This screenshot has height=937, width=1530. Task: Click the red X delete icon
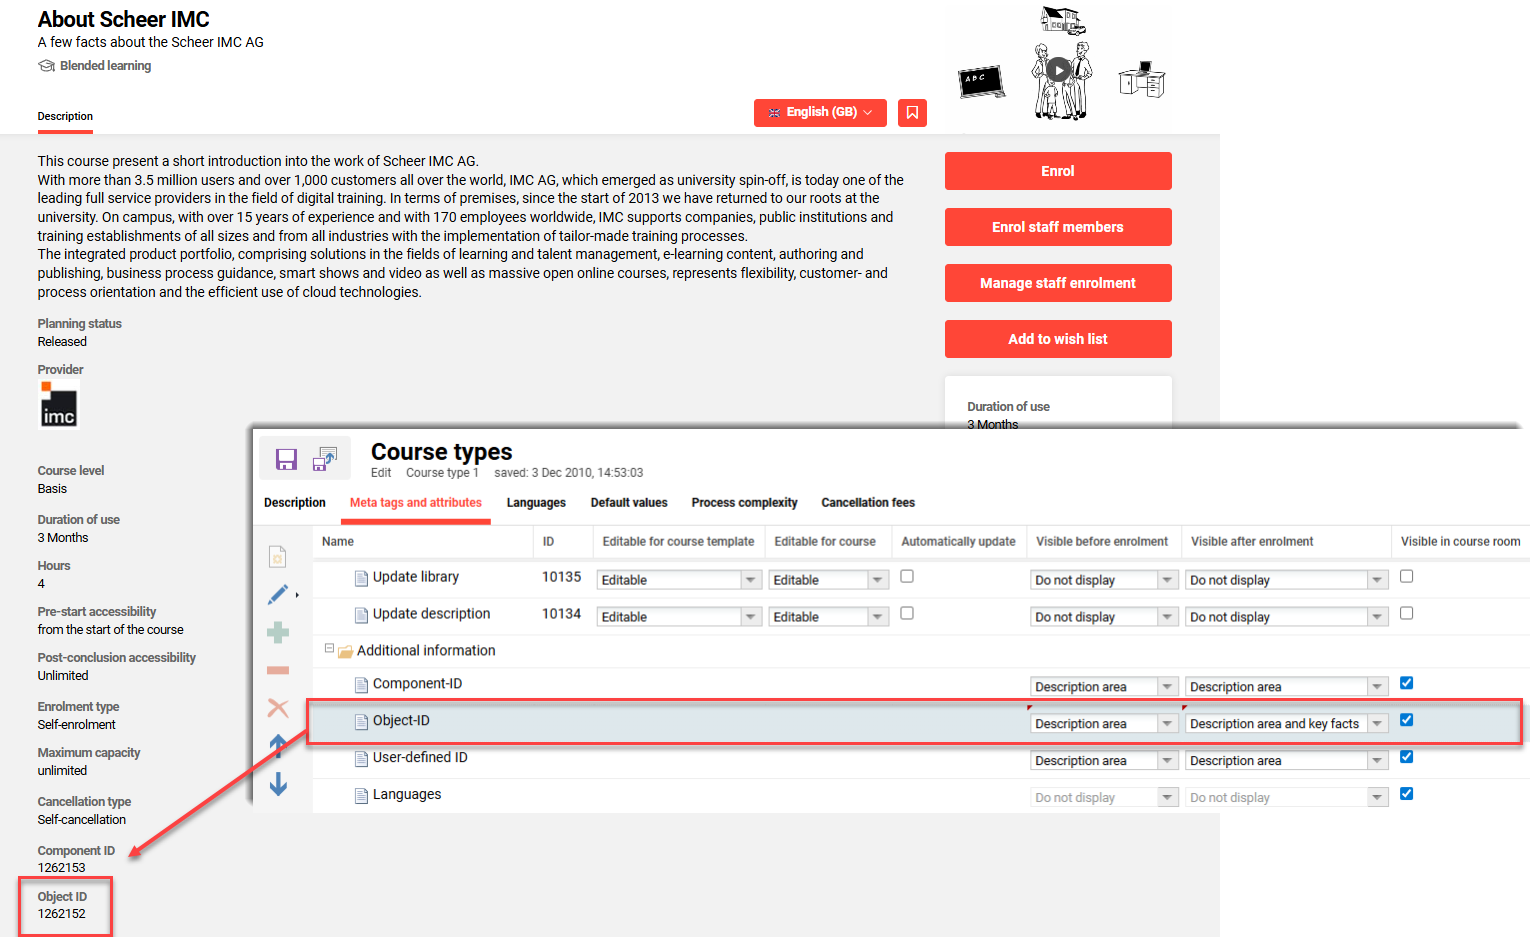[277, 708]
